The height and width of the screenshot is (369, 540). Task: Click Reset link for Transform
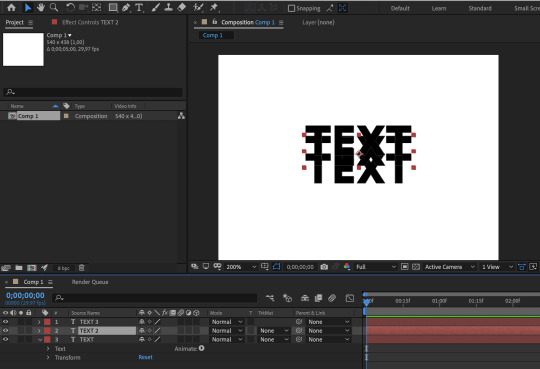point(145,357)
